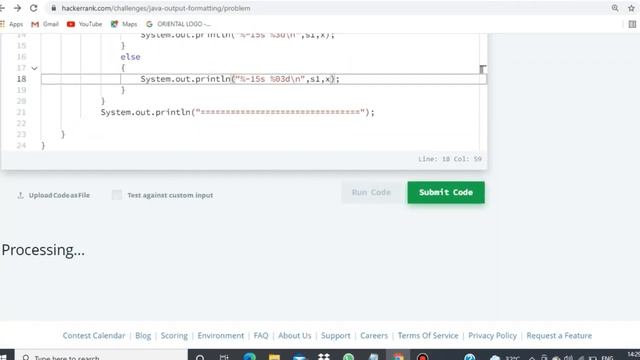Click the weather temperature in system tray

click(x=512, y=358)
